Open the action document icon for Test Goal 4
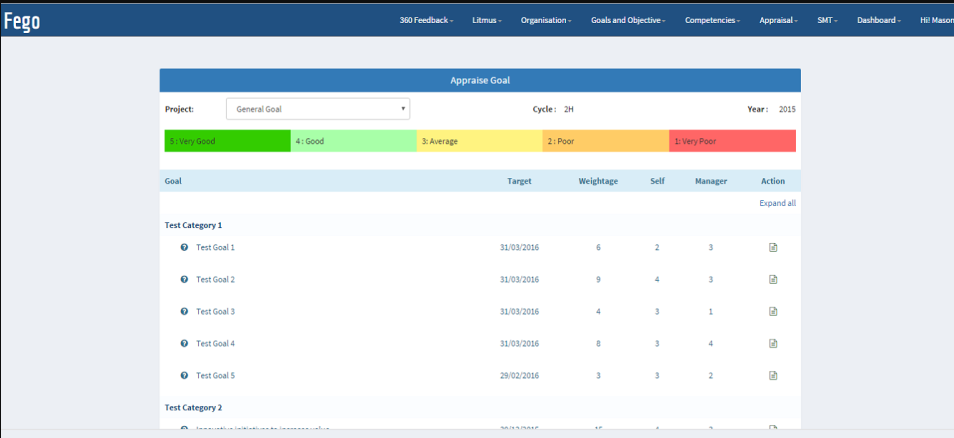 (772, 343)
